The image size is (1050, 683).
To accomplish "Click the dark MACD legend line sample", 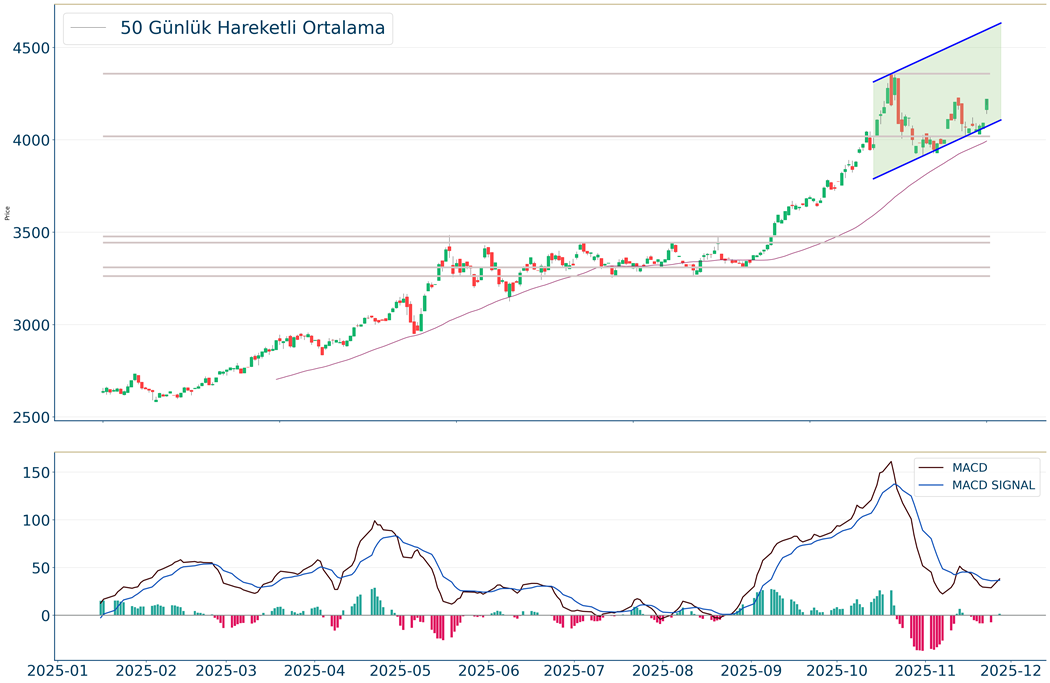I will tap(931, 467).
